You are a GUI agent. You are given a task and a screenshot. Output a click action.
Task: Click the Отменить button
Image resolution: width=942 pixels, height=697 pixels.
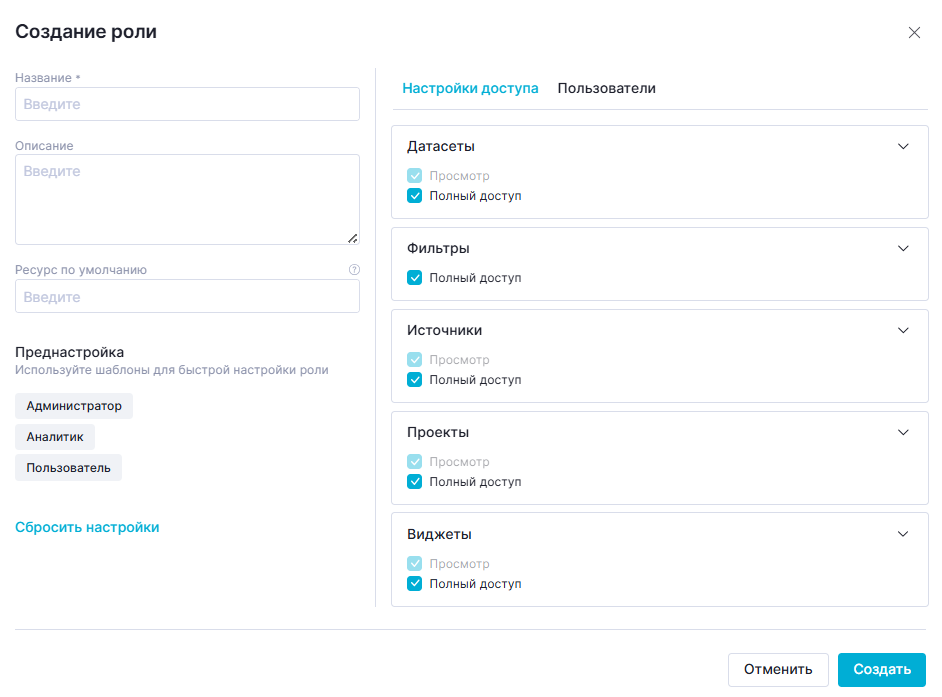[778, 670]
